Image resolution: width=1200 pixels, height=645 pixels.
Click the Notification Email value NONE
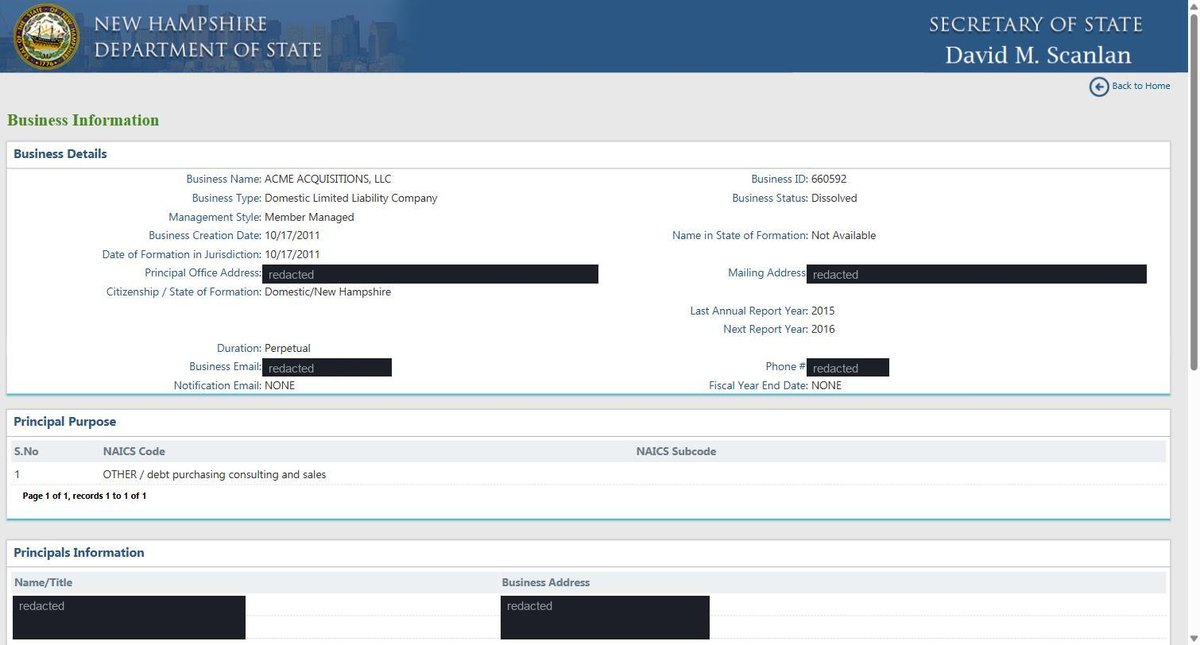tap(279, 385)
